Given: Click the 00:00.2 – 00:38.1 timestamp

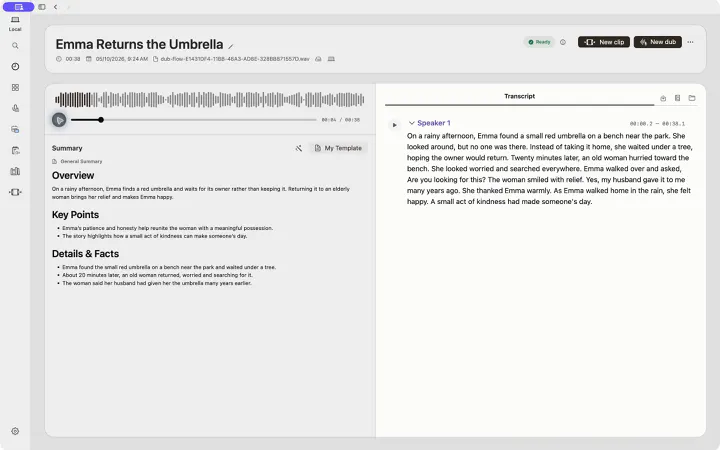Looking at the screenshot, I should [657, 124].
